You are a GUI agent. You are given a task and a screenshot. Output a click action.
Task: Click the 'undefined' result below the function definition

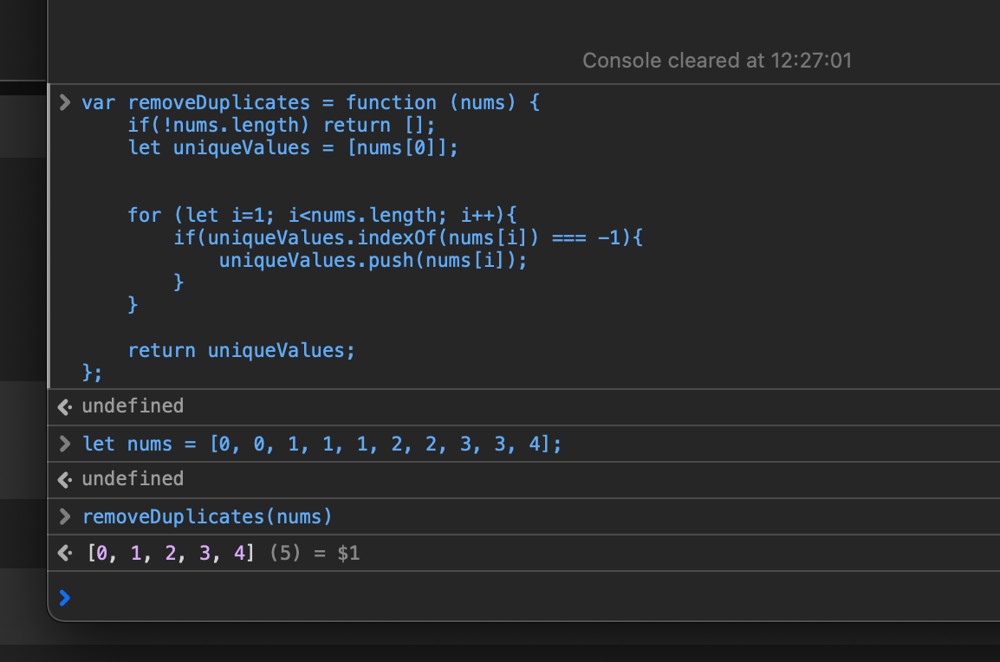(x=133, y=406)
